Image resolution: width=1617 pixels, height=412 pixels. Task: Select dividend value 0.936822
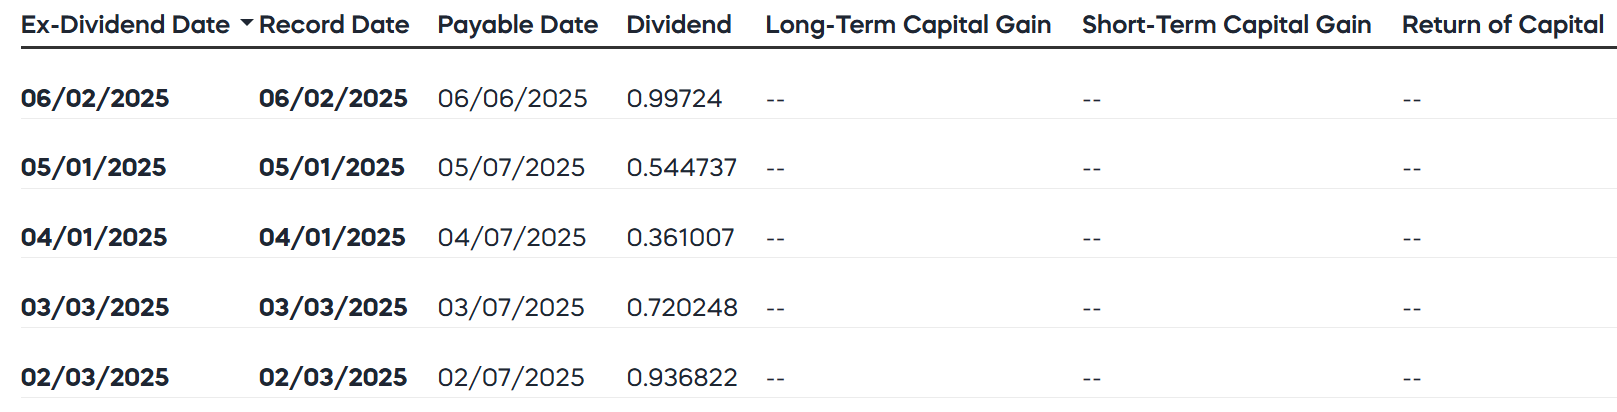682,378
